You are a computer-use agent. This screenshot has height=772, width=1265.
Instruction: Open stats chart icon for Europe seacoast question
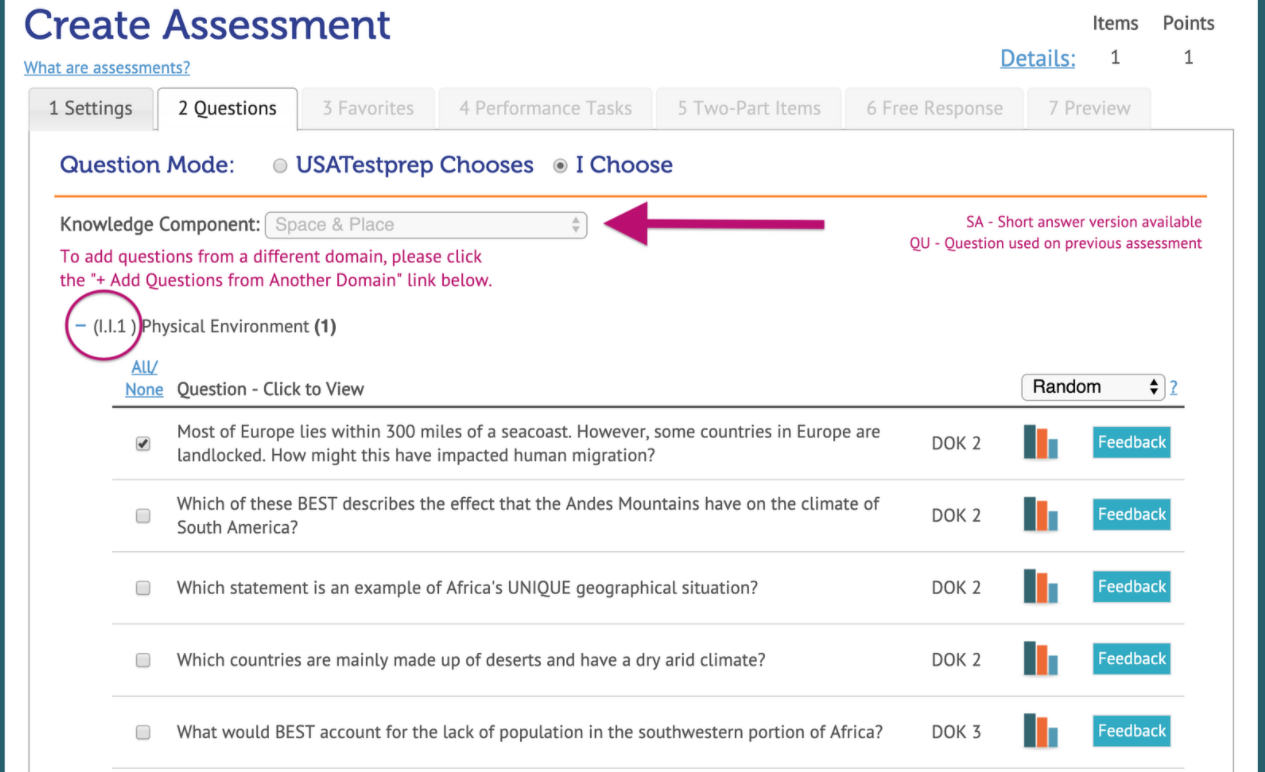(x=1041, y=442)
